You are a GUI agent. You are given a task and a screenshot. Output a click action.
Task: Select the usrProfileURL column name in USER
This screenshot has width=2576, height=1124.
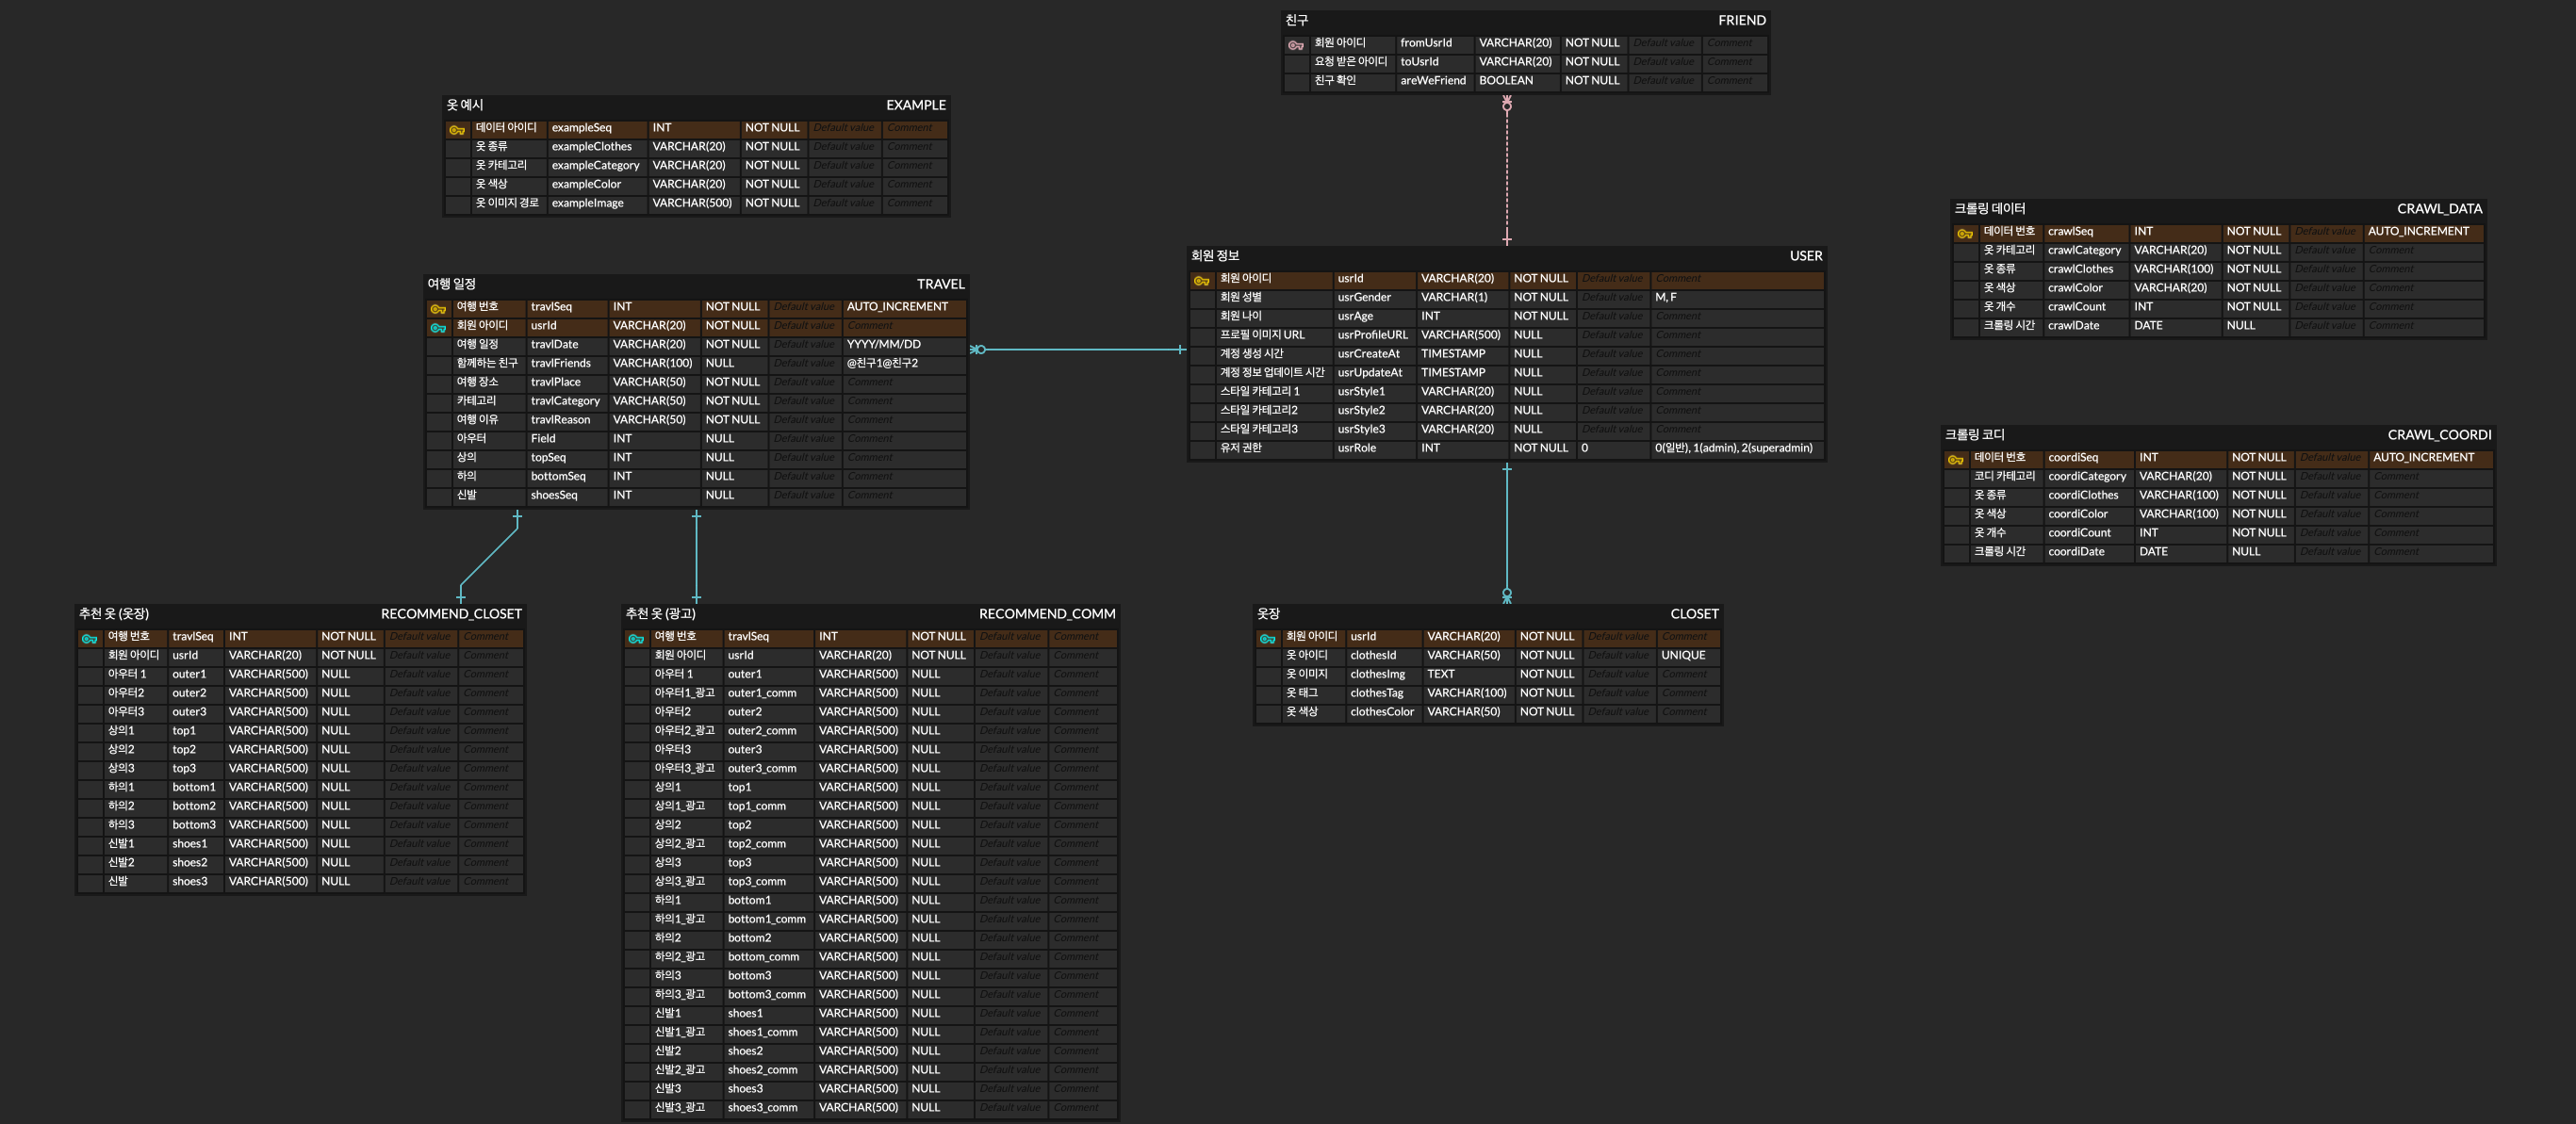1371,335
